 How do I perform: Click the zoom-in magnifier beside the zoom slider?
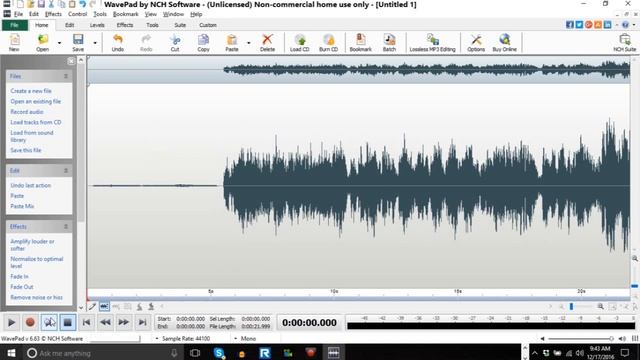(600, 306)
